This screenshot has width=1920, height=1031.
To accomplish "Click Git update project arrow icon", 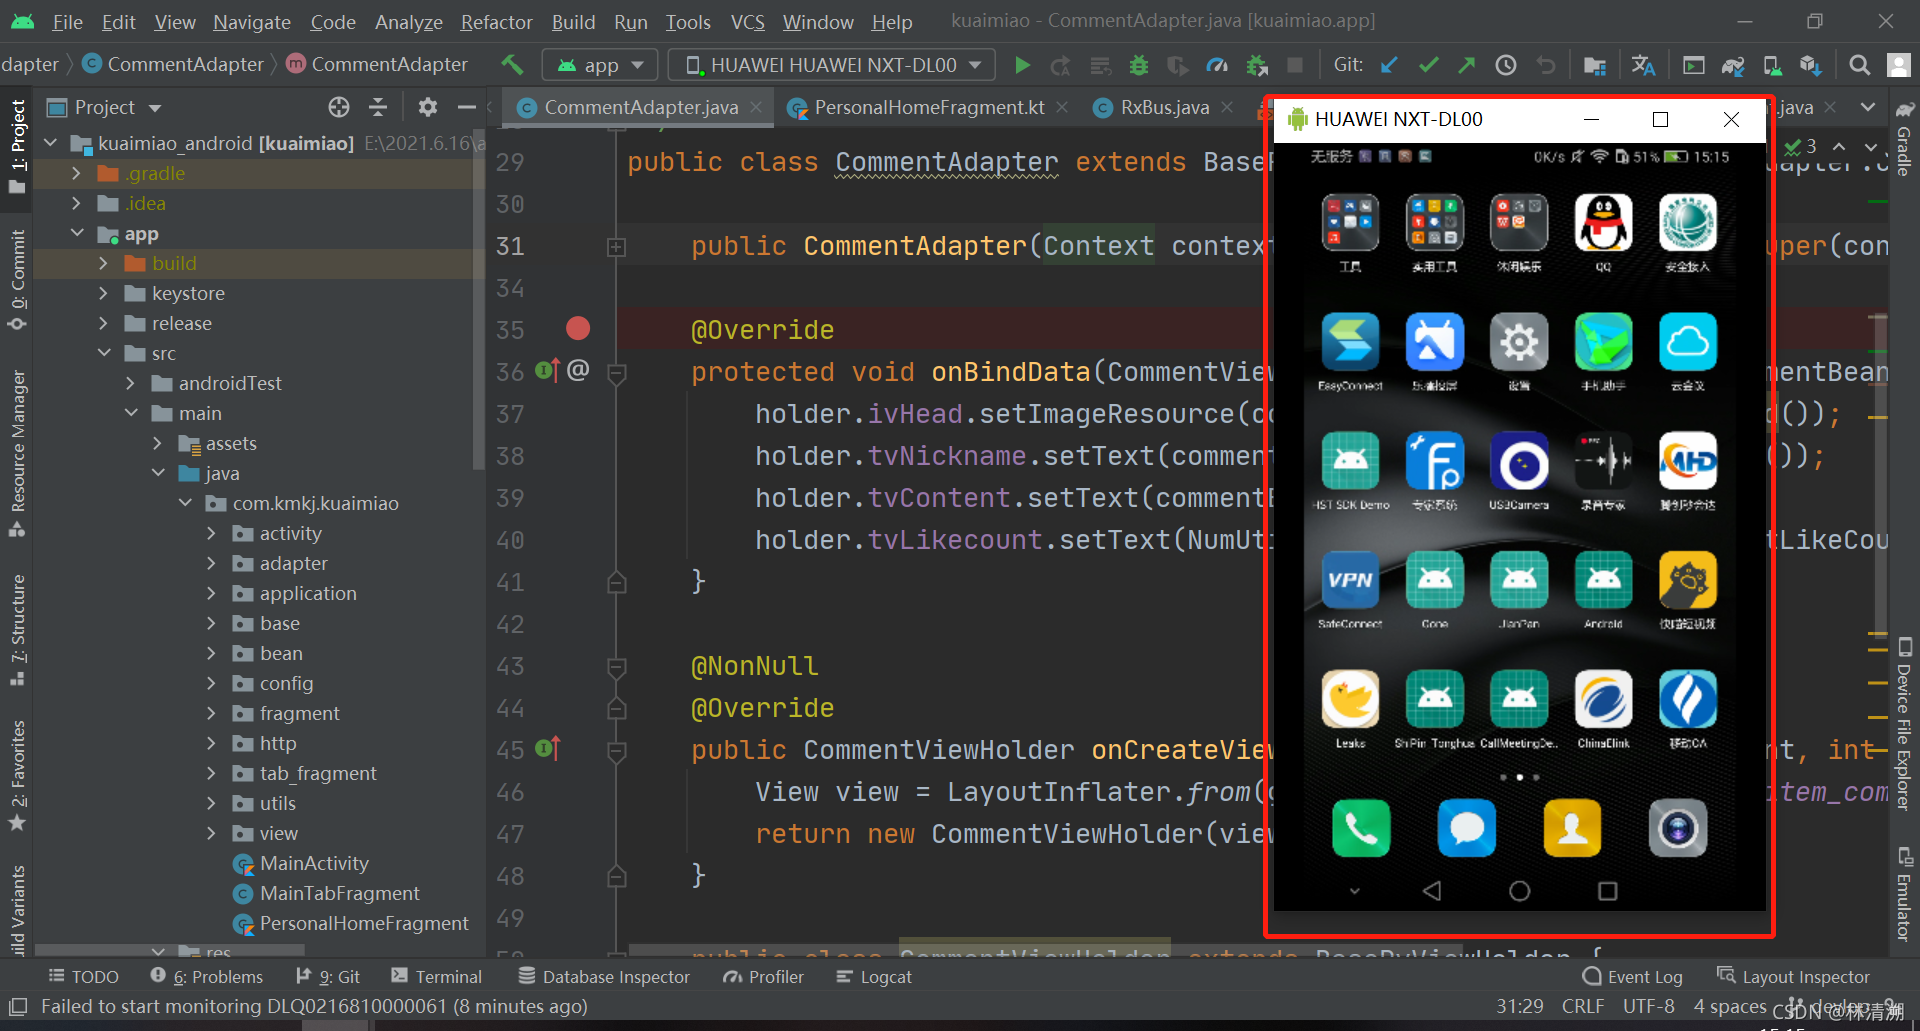I will pyautogui.click(x=1389, y=65).
